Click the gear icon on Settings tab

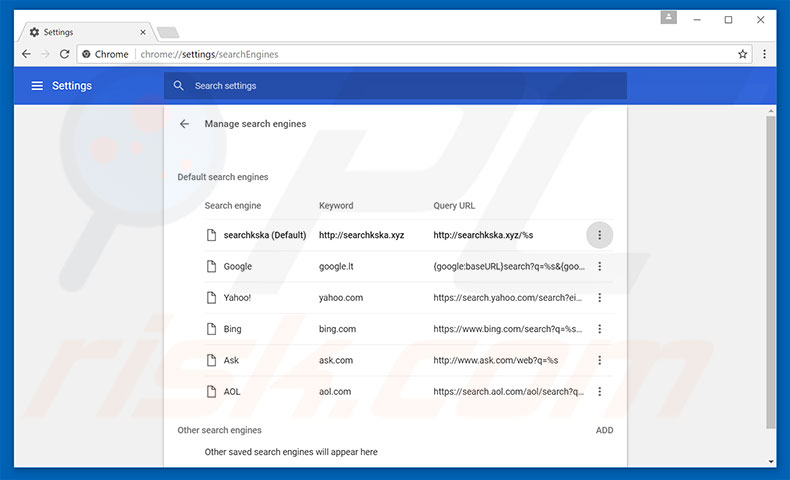(34, 32)
